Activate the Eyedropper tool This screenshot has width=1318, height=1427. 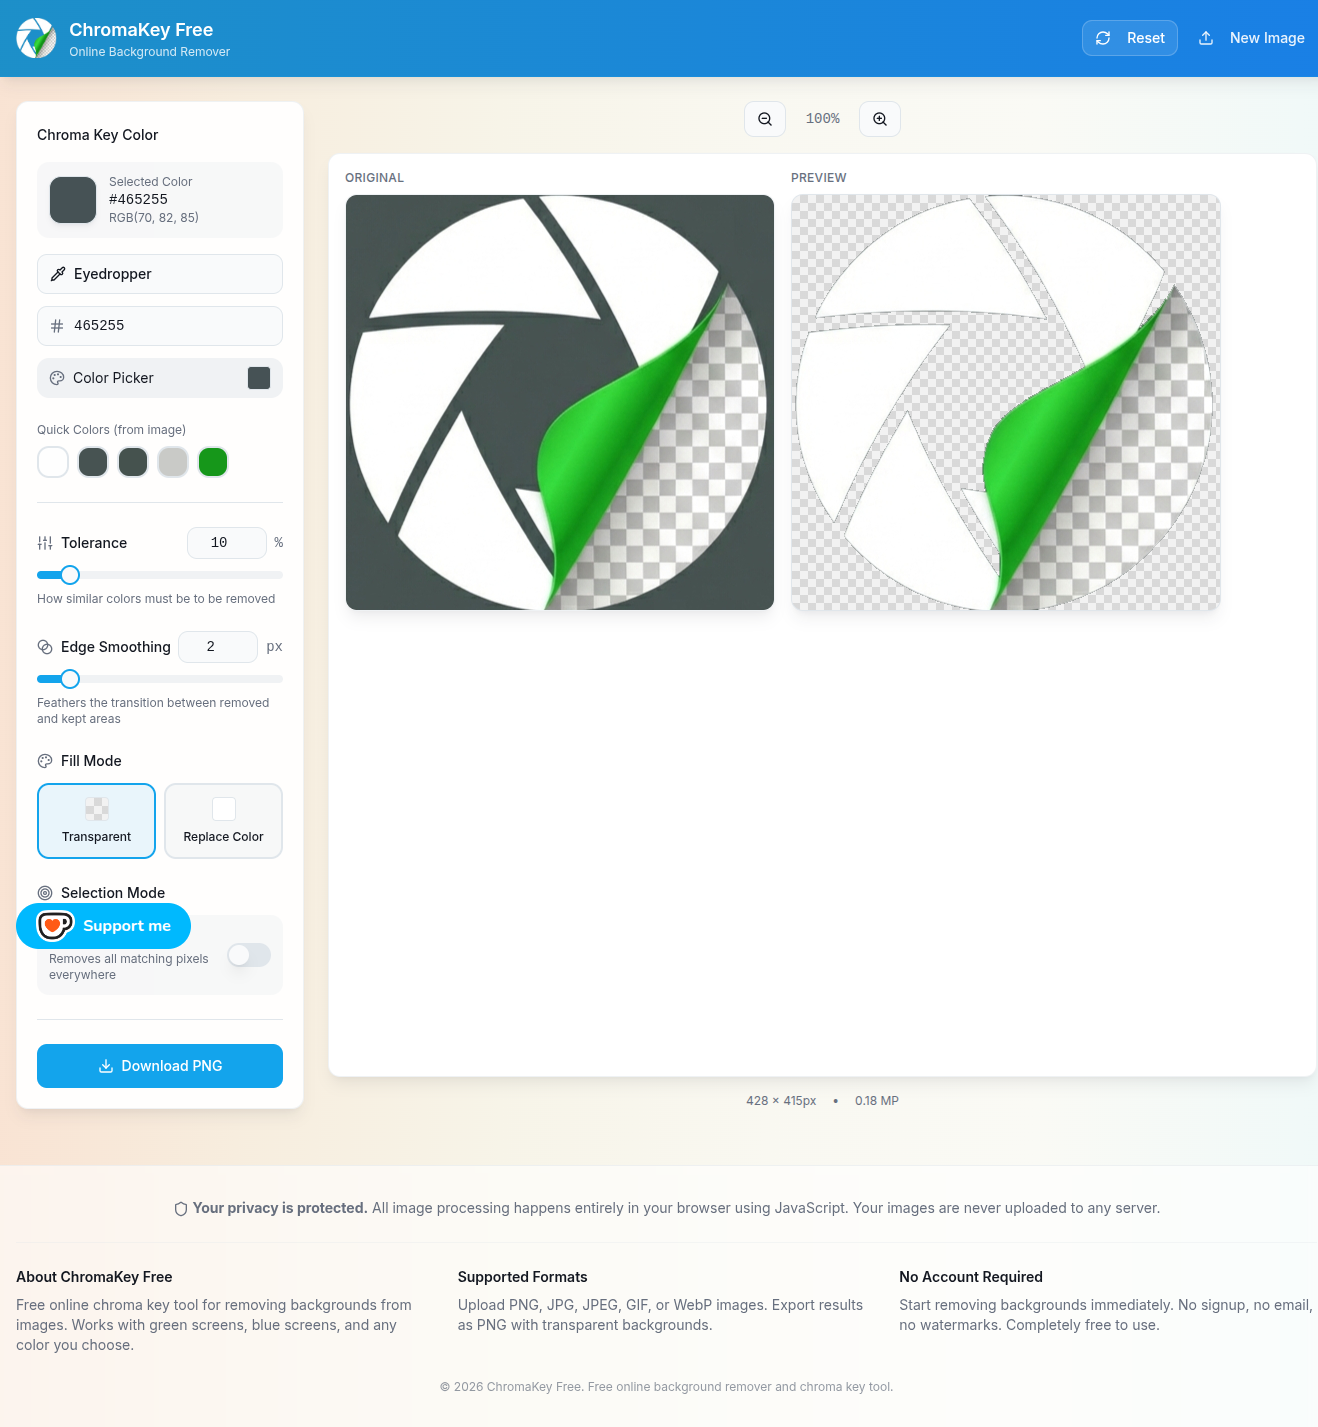point(160,274)
